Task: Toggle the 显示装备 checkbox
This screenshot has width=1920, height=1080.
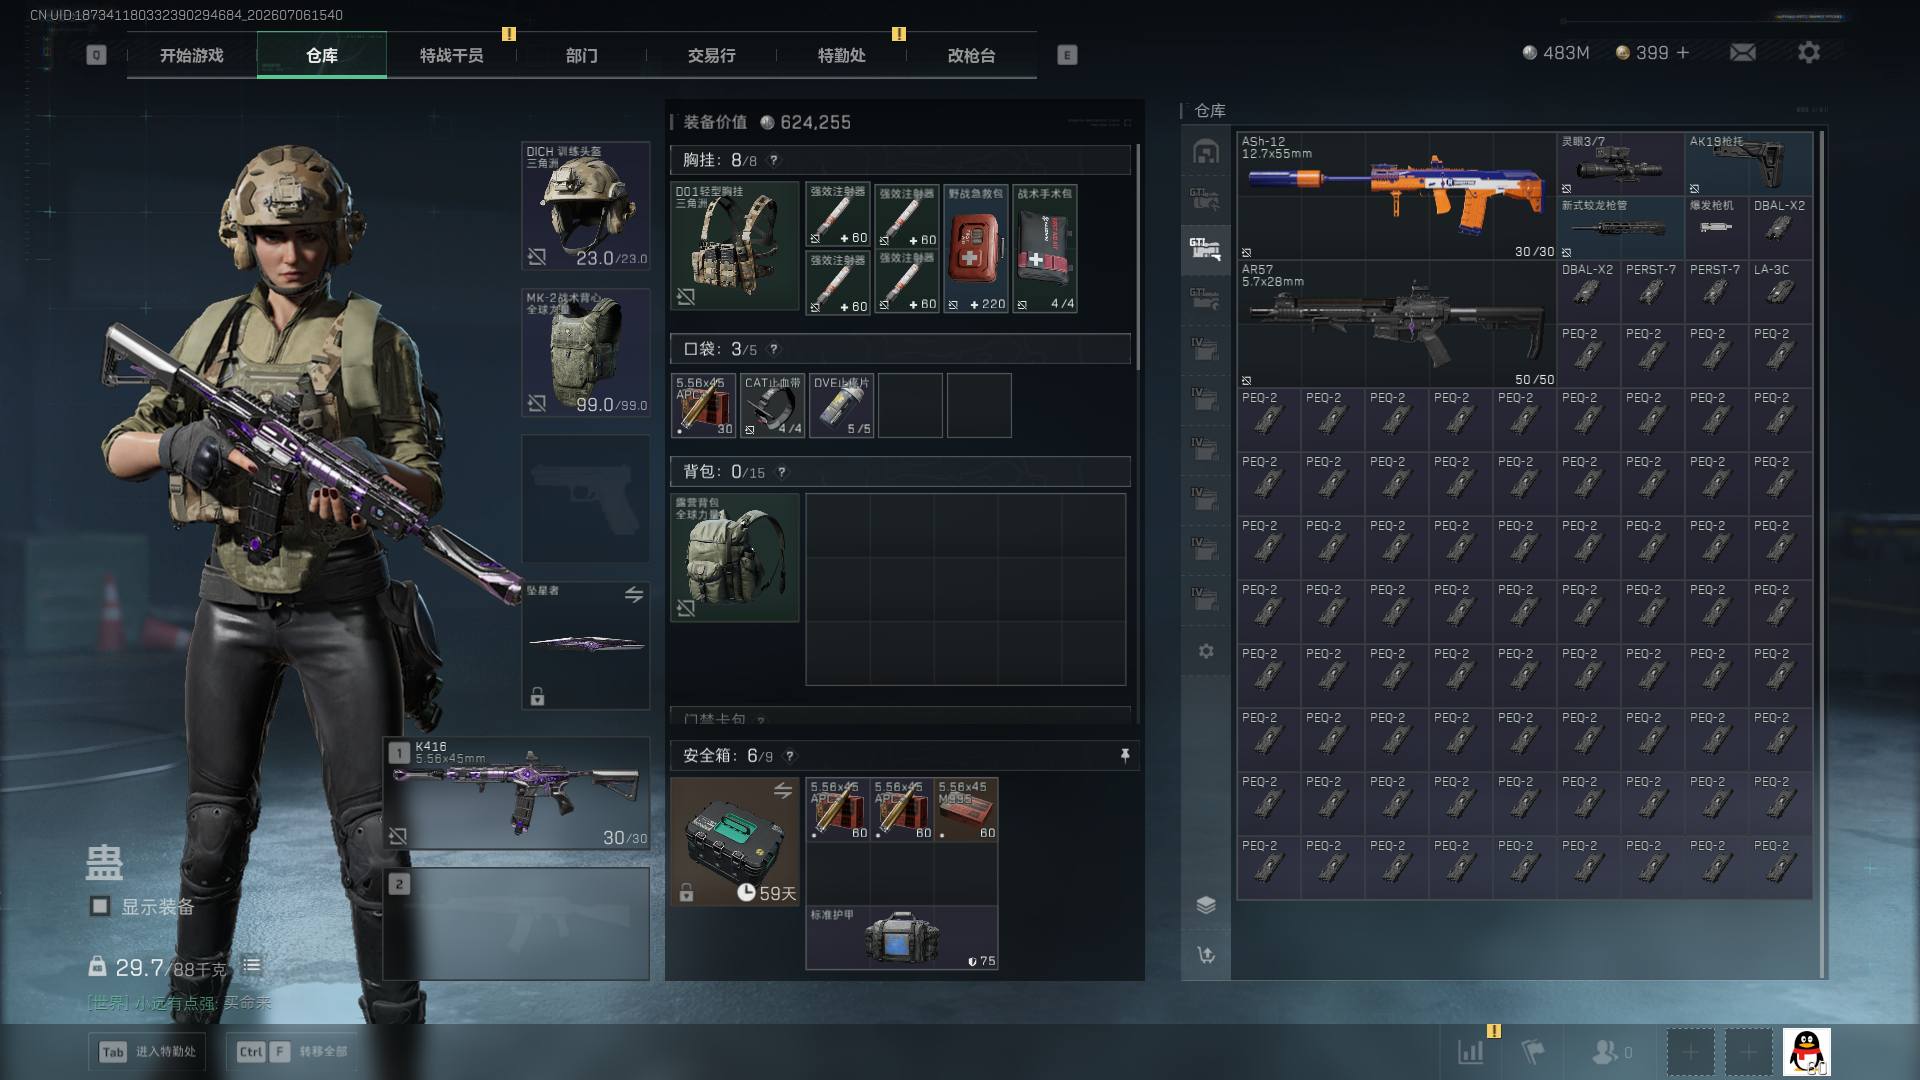Action: coord(100,906)
